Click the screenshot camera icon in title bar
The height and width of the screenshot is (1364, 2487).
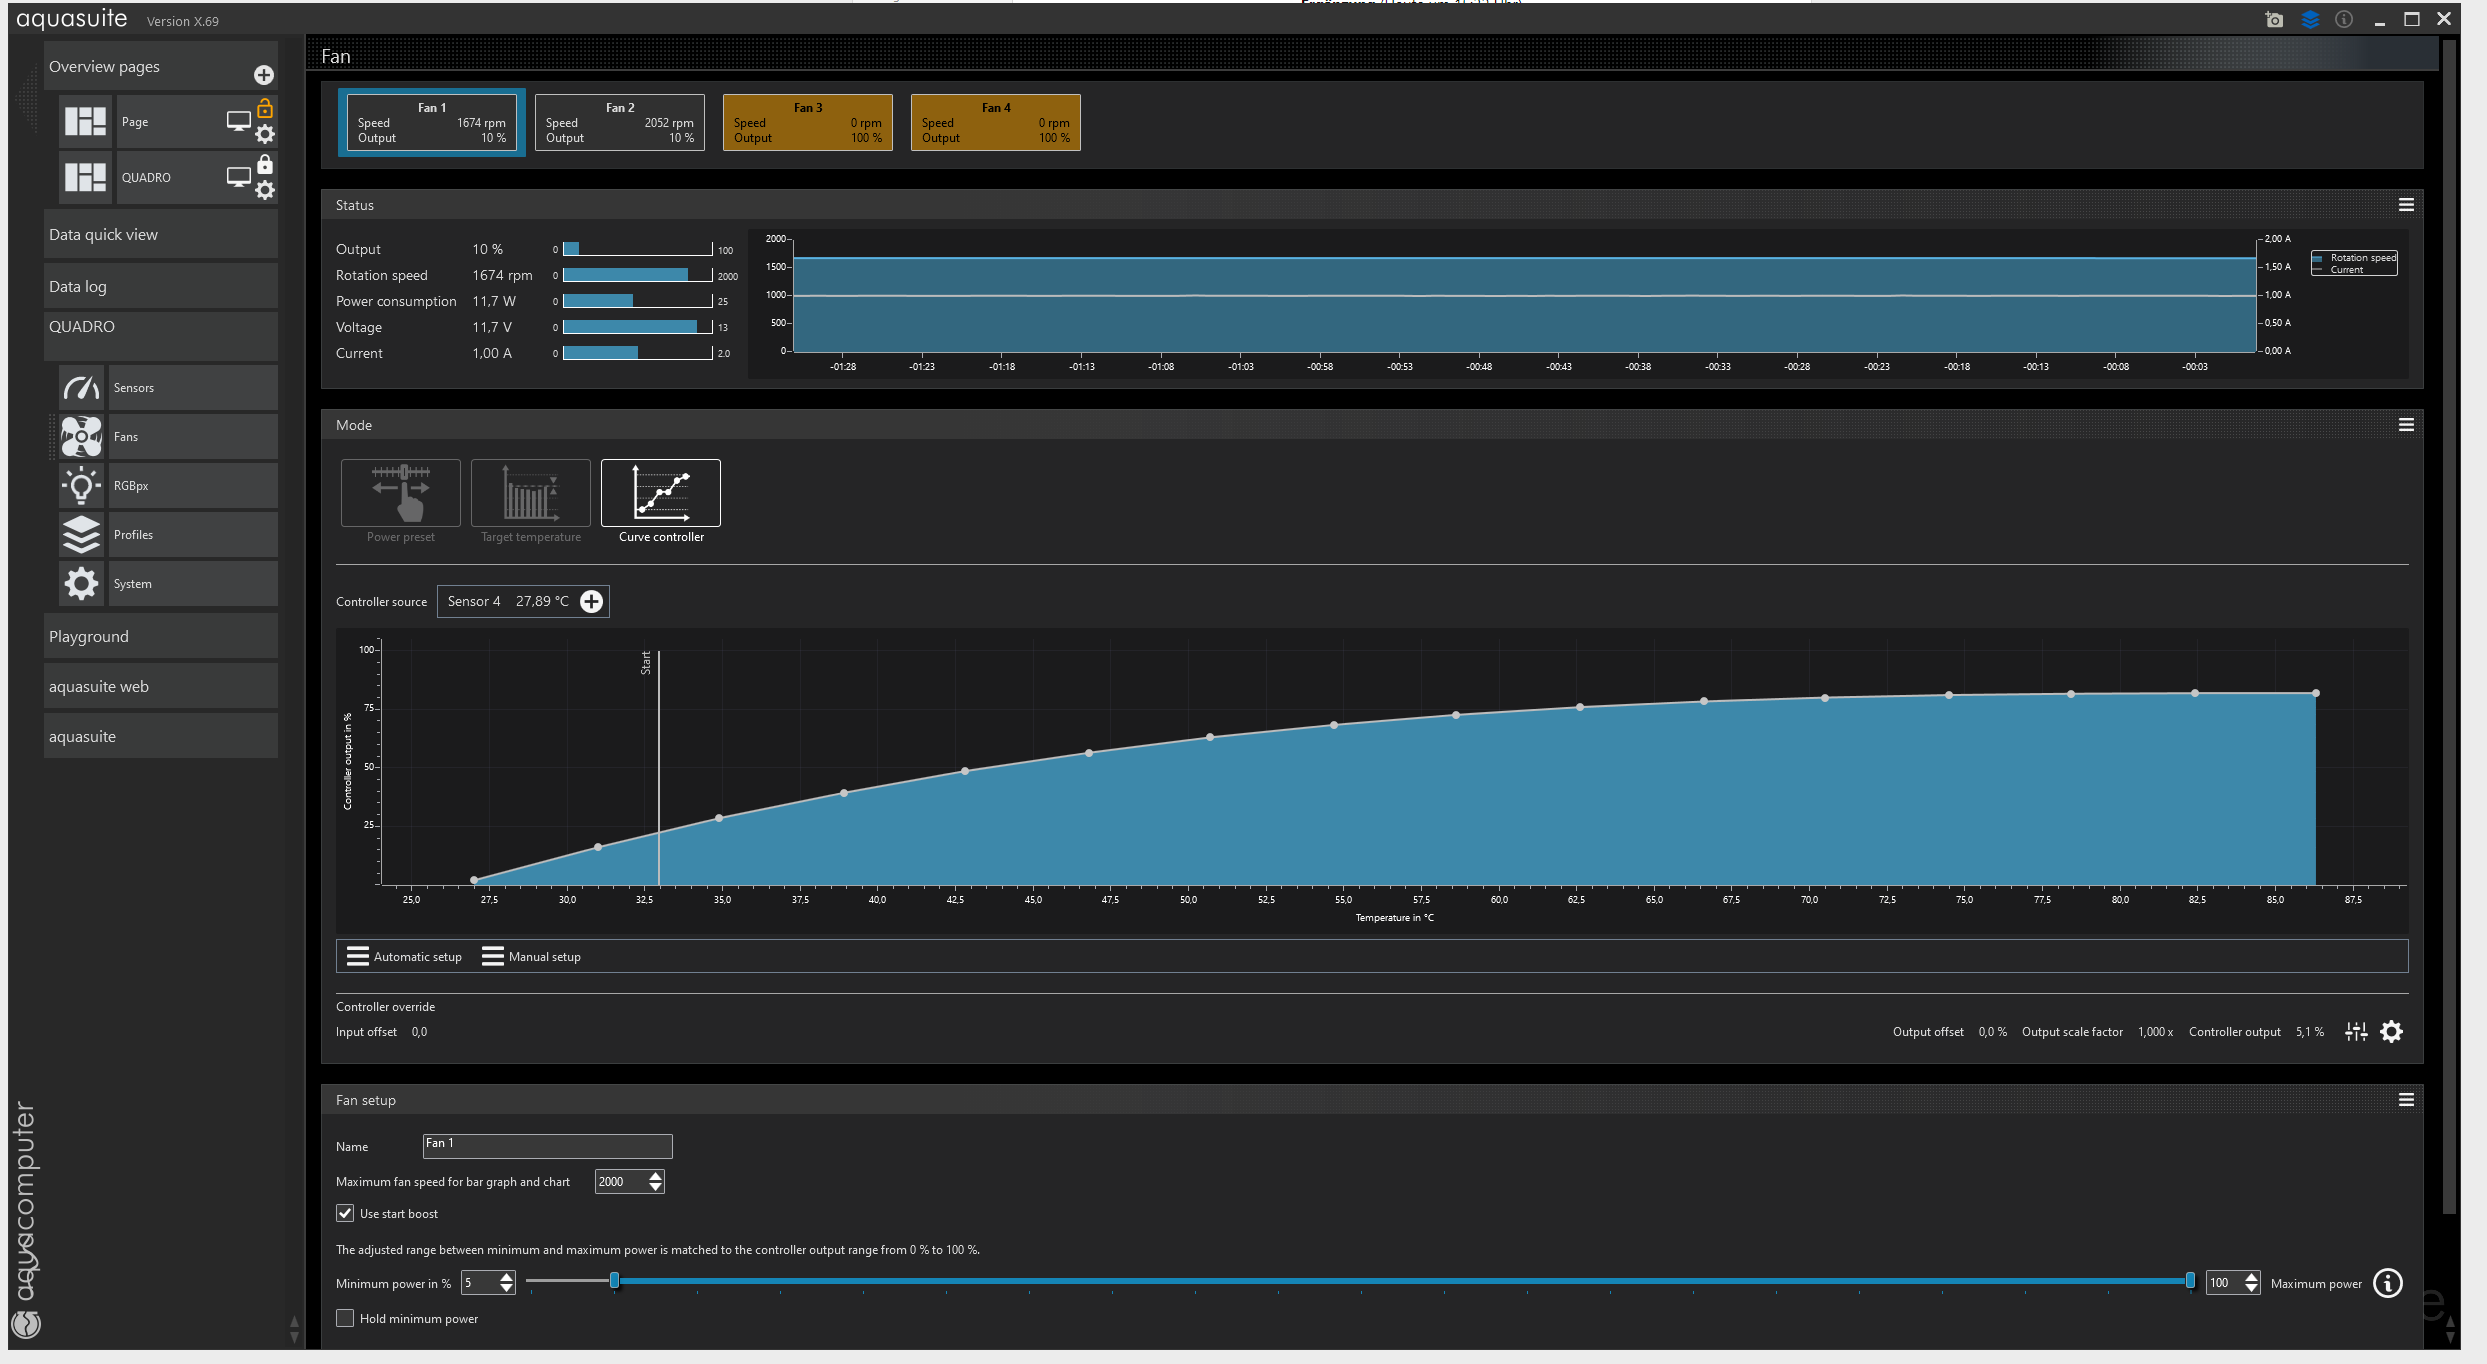point(2274,20)
